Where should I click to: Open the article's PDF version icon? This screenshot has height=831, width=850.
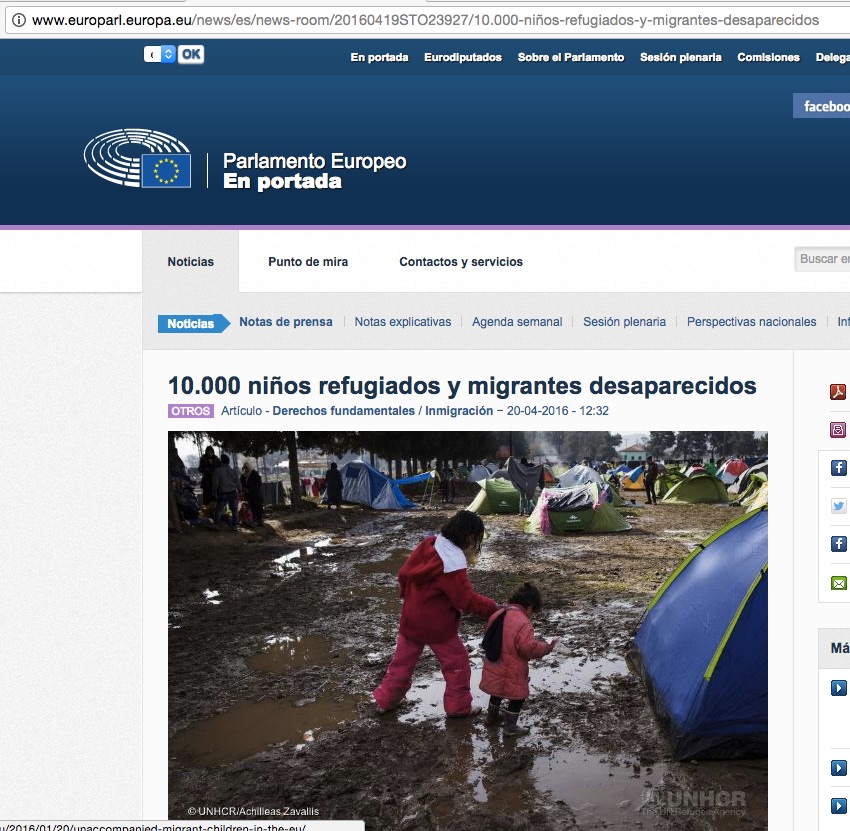[x=838, y=392]
